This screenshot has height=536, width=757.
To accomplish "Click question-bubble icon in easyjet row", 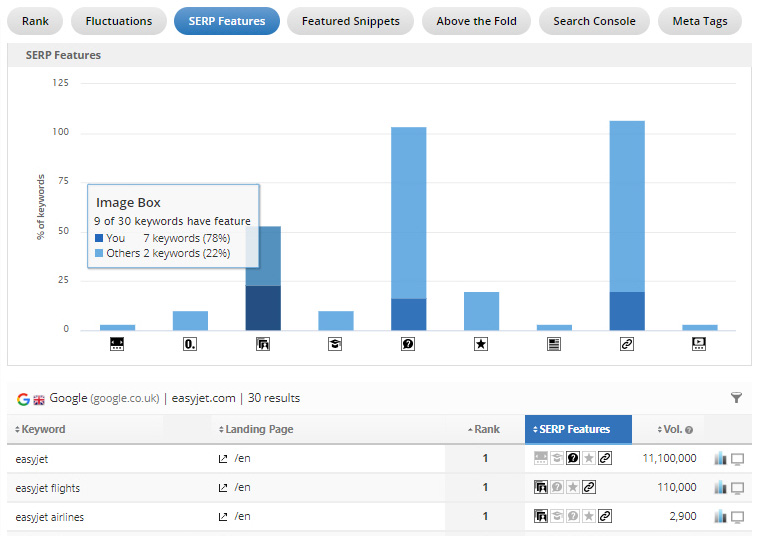I will tap(573, 458).
